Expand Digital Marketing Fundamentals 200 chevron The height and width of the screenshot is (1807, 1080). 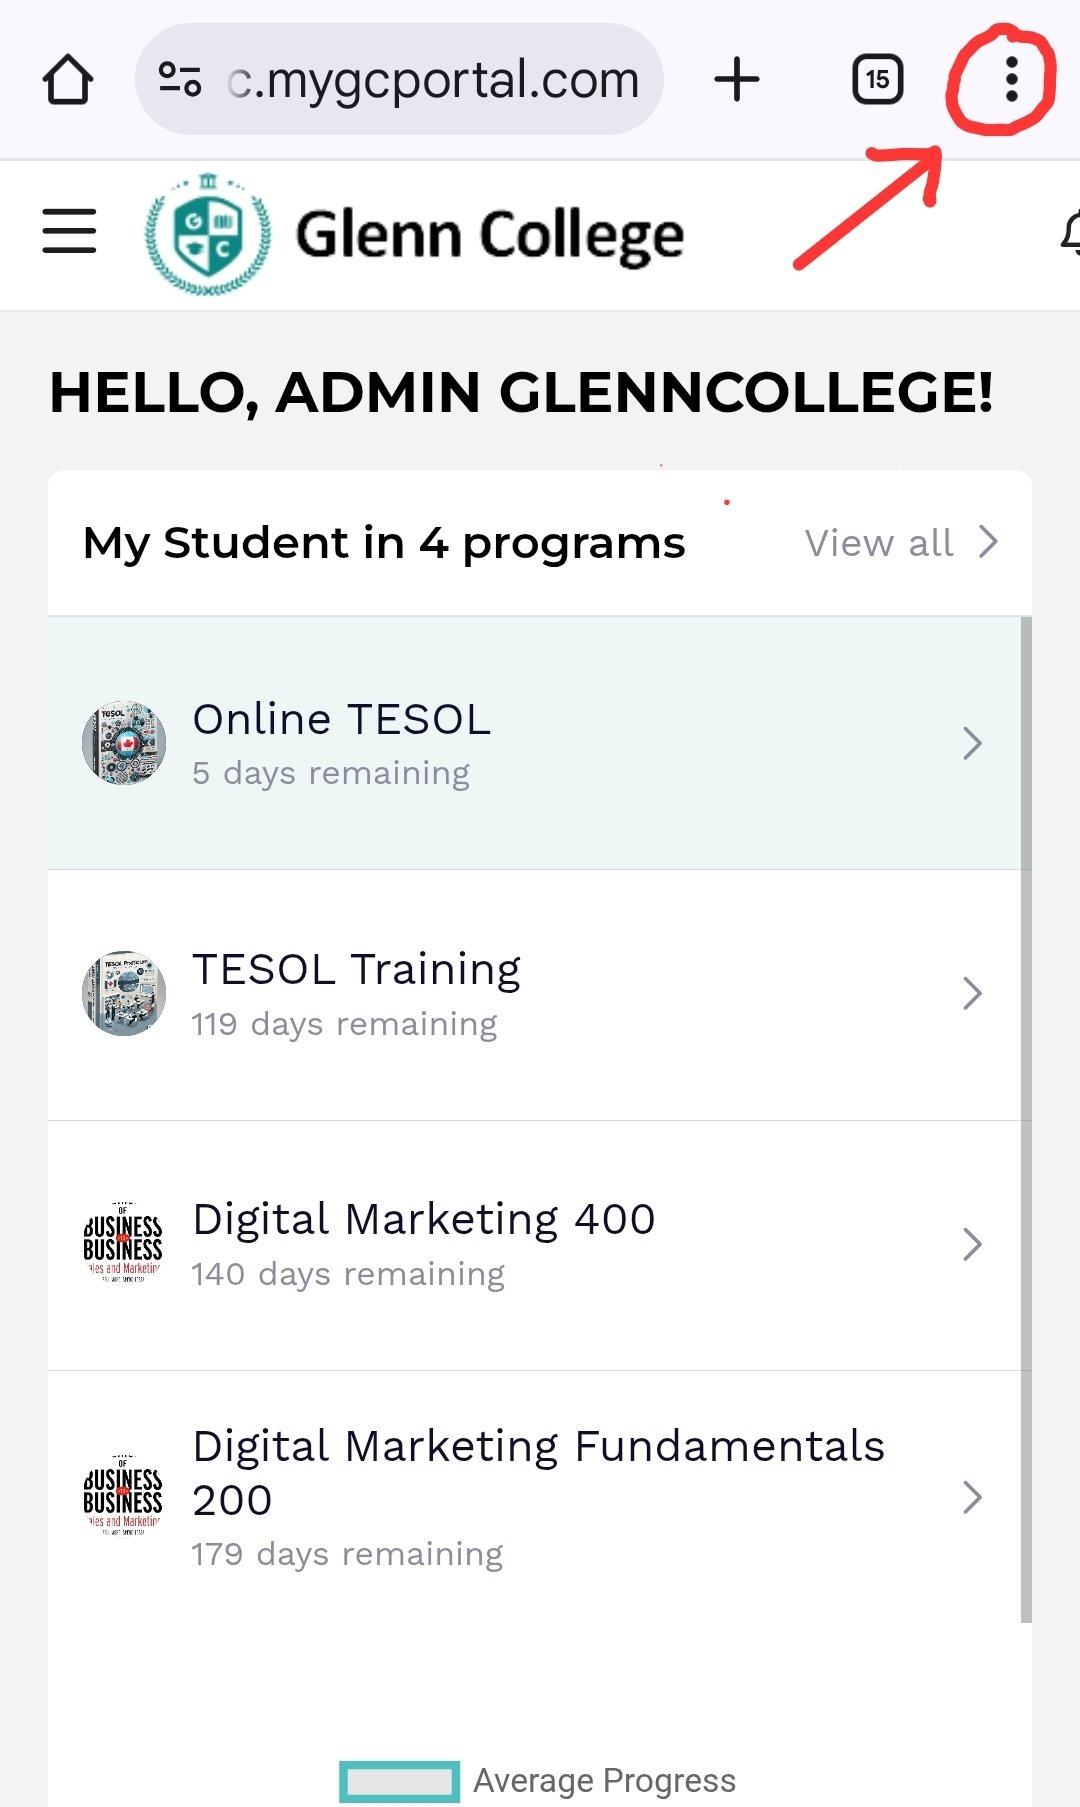click(972, 1497)
